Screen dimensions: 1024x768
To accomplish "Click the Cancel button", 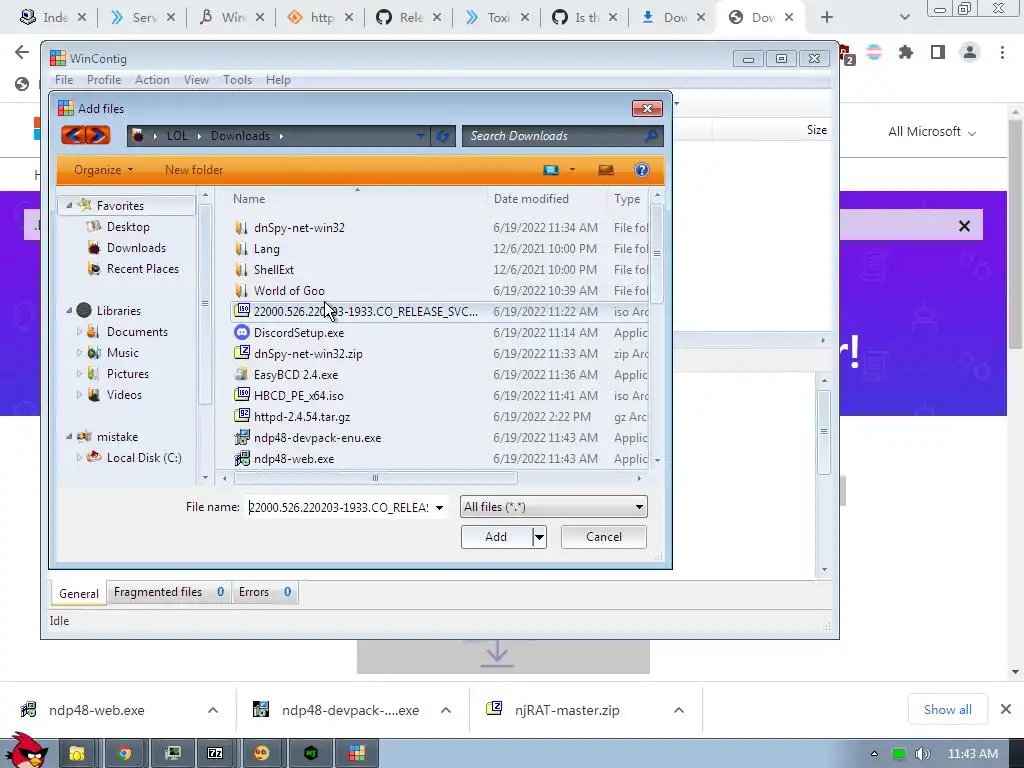I will pos(603,537).
